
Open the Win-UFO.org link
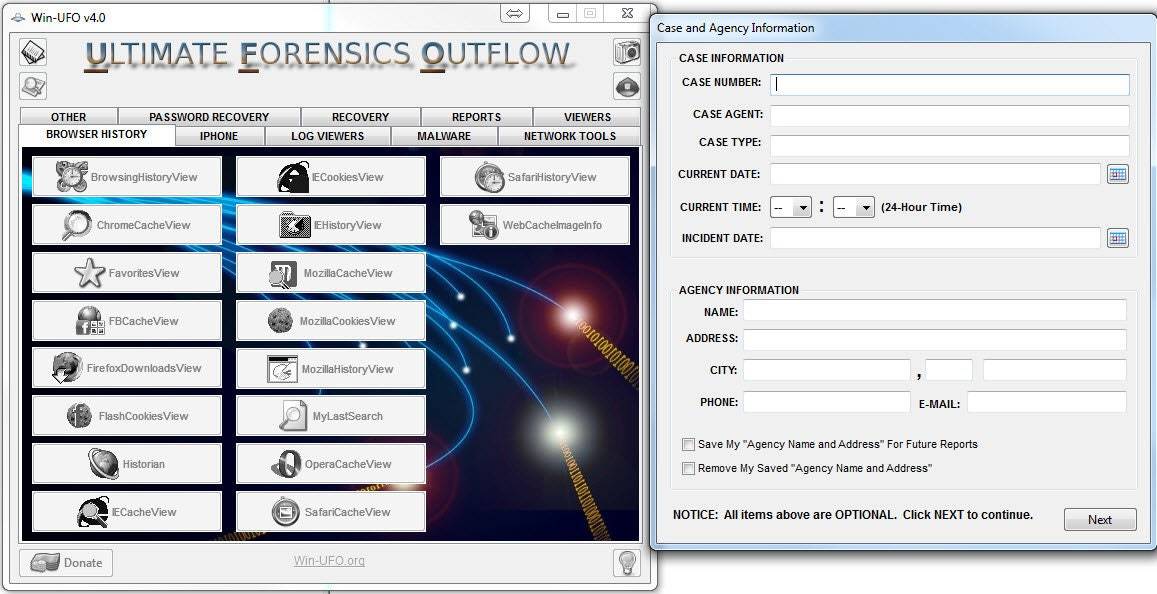(x=329, y=561)
